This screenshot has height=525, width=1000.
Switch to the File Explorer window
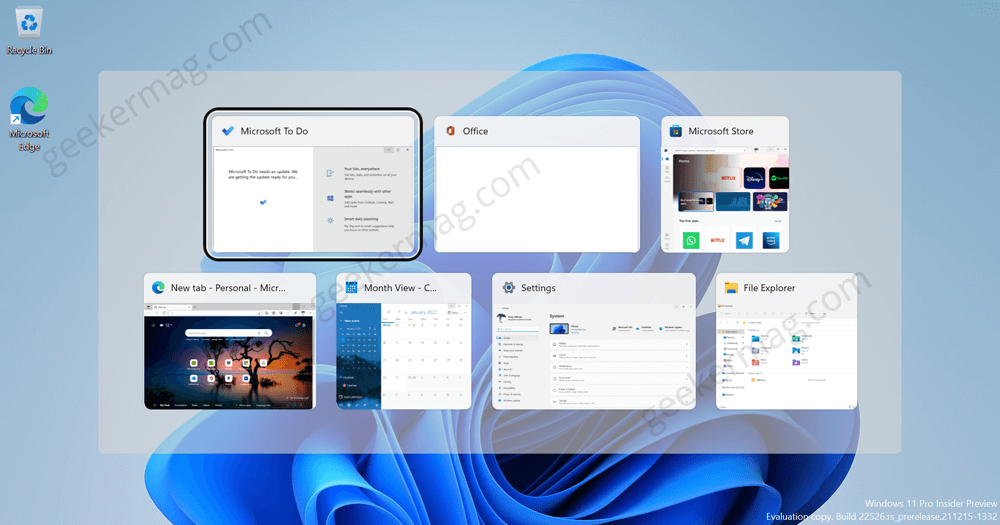click(x=786, y=341)
